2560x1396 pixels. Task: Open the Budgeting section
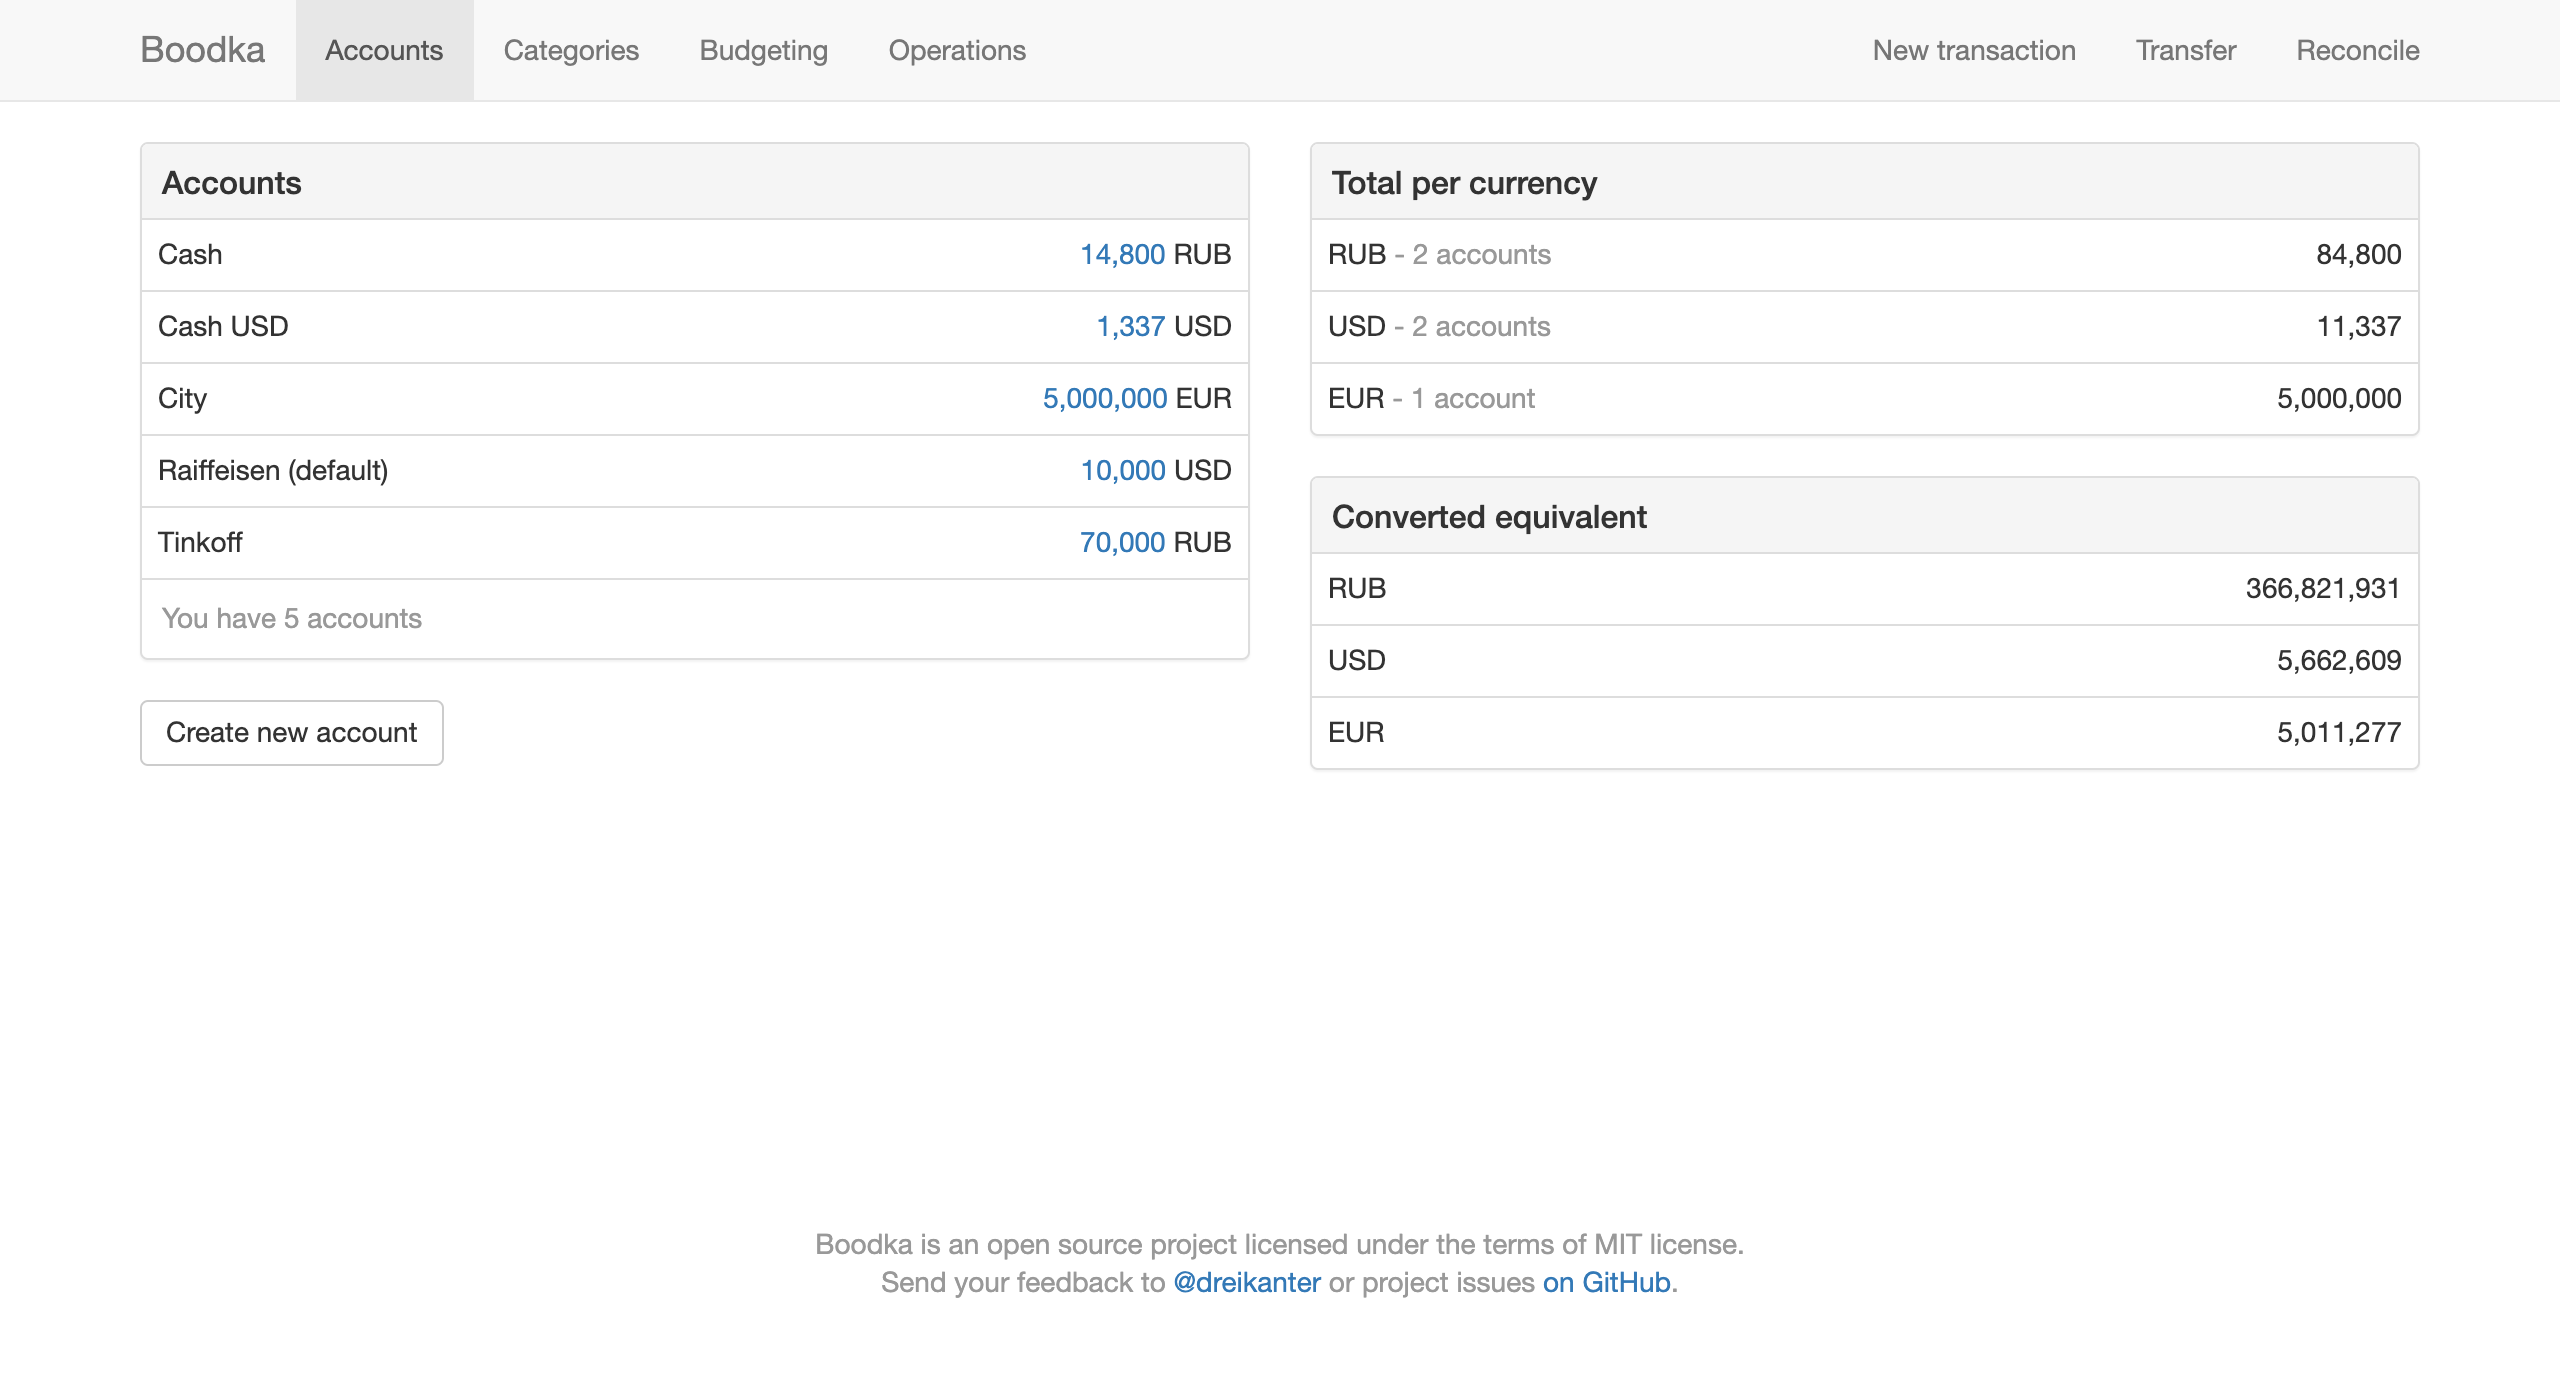(763, 50)
